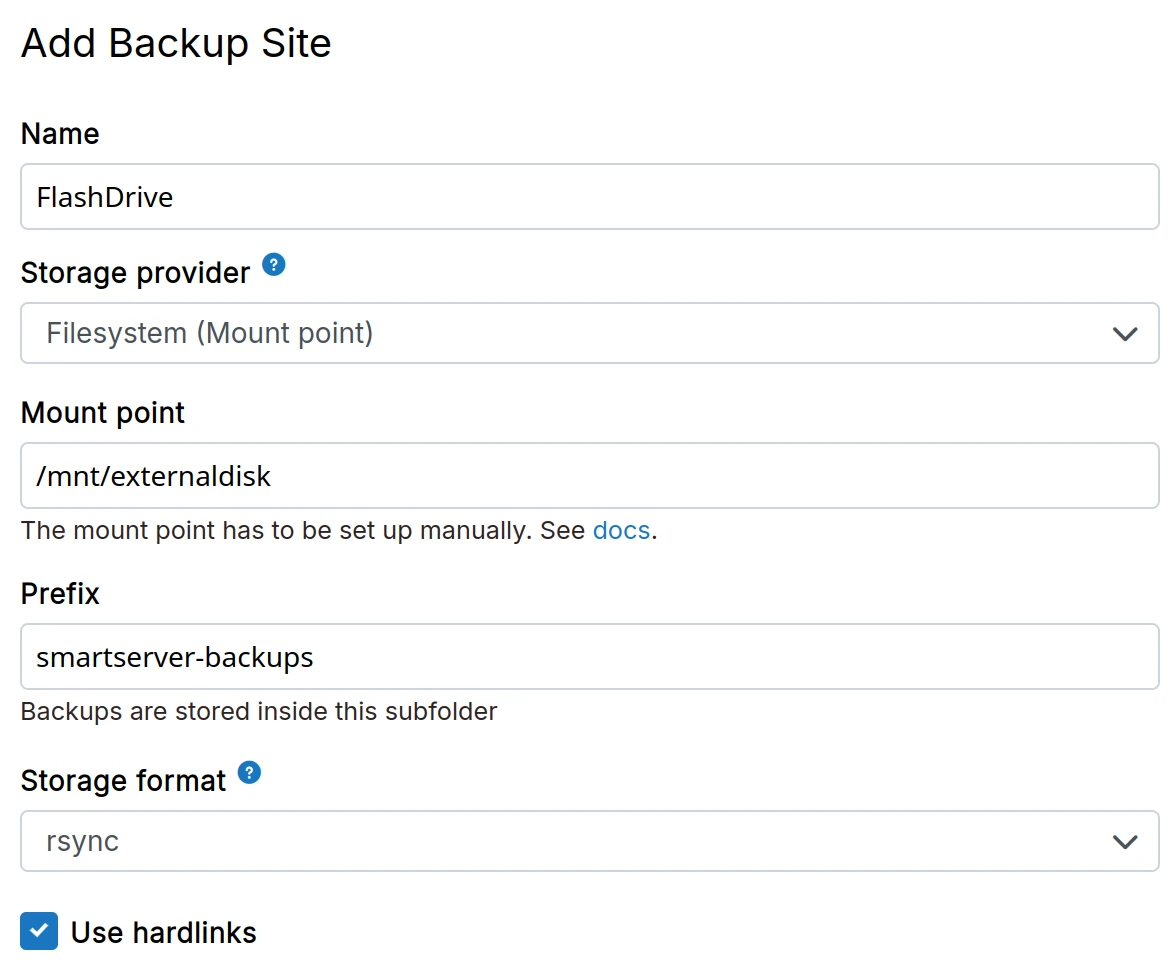
Task: Click the Add Backup Site heading
Action: point(176,43)
